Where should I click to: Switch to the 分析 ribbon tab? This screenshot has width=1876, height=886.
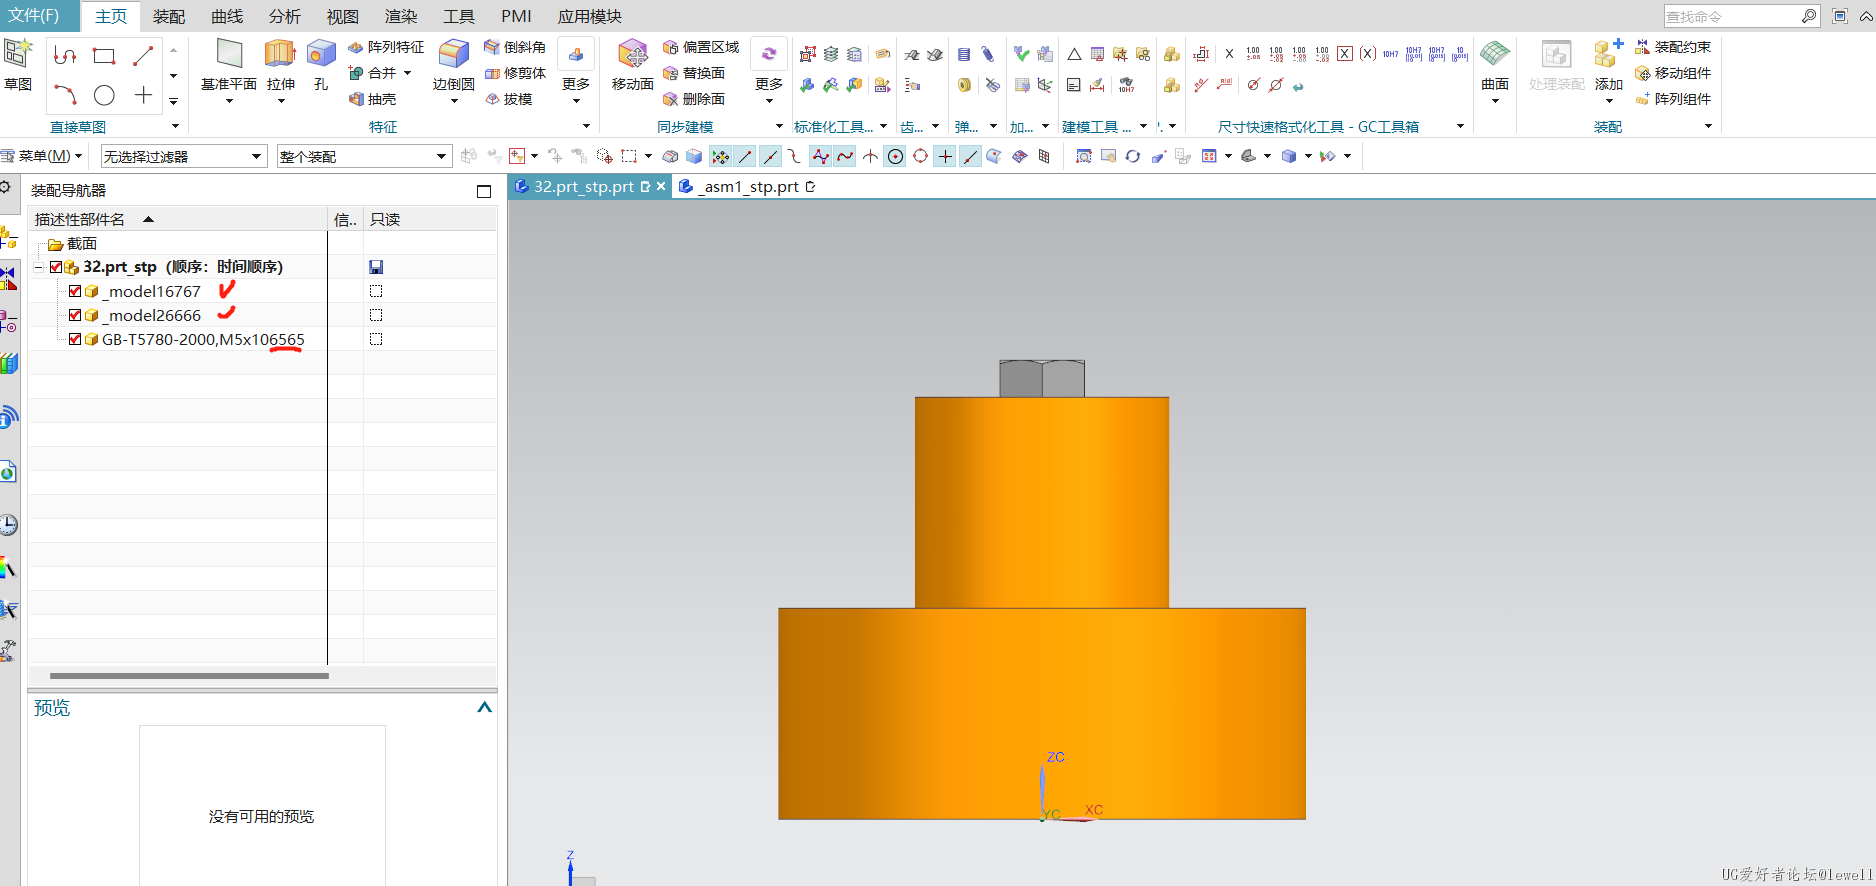(285, 16)
